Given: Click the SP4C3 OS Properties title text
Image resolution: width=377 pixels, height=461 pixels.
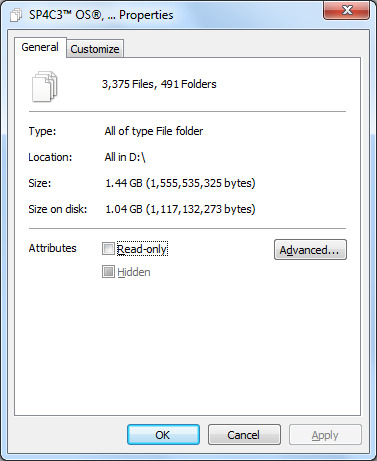Looking at the screenshot, I should 101,15.
